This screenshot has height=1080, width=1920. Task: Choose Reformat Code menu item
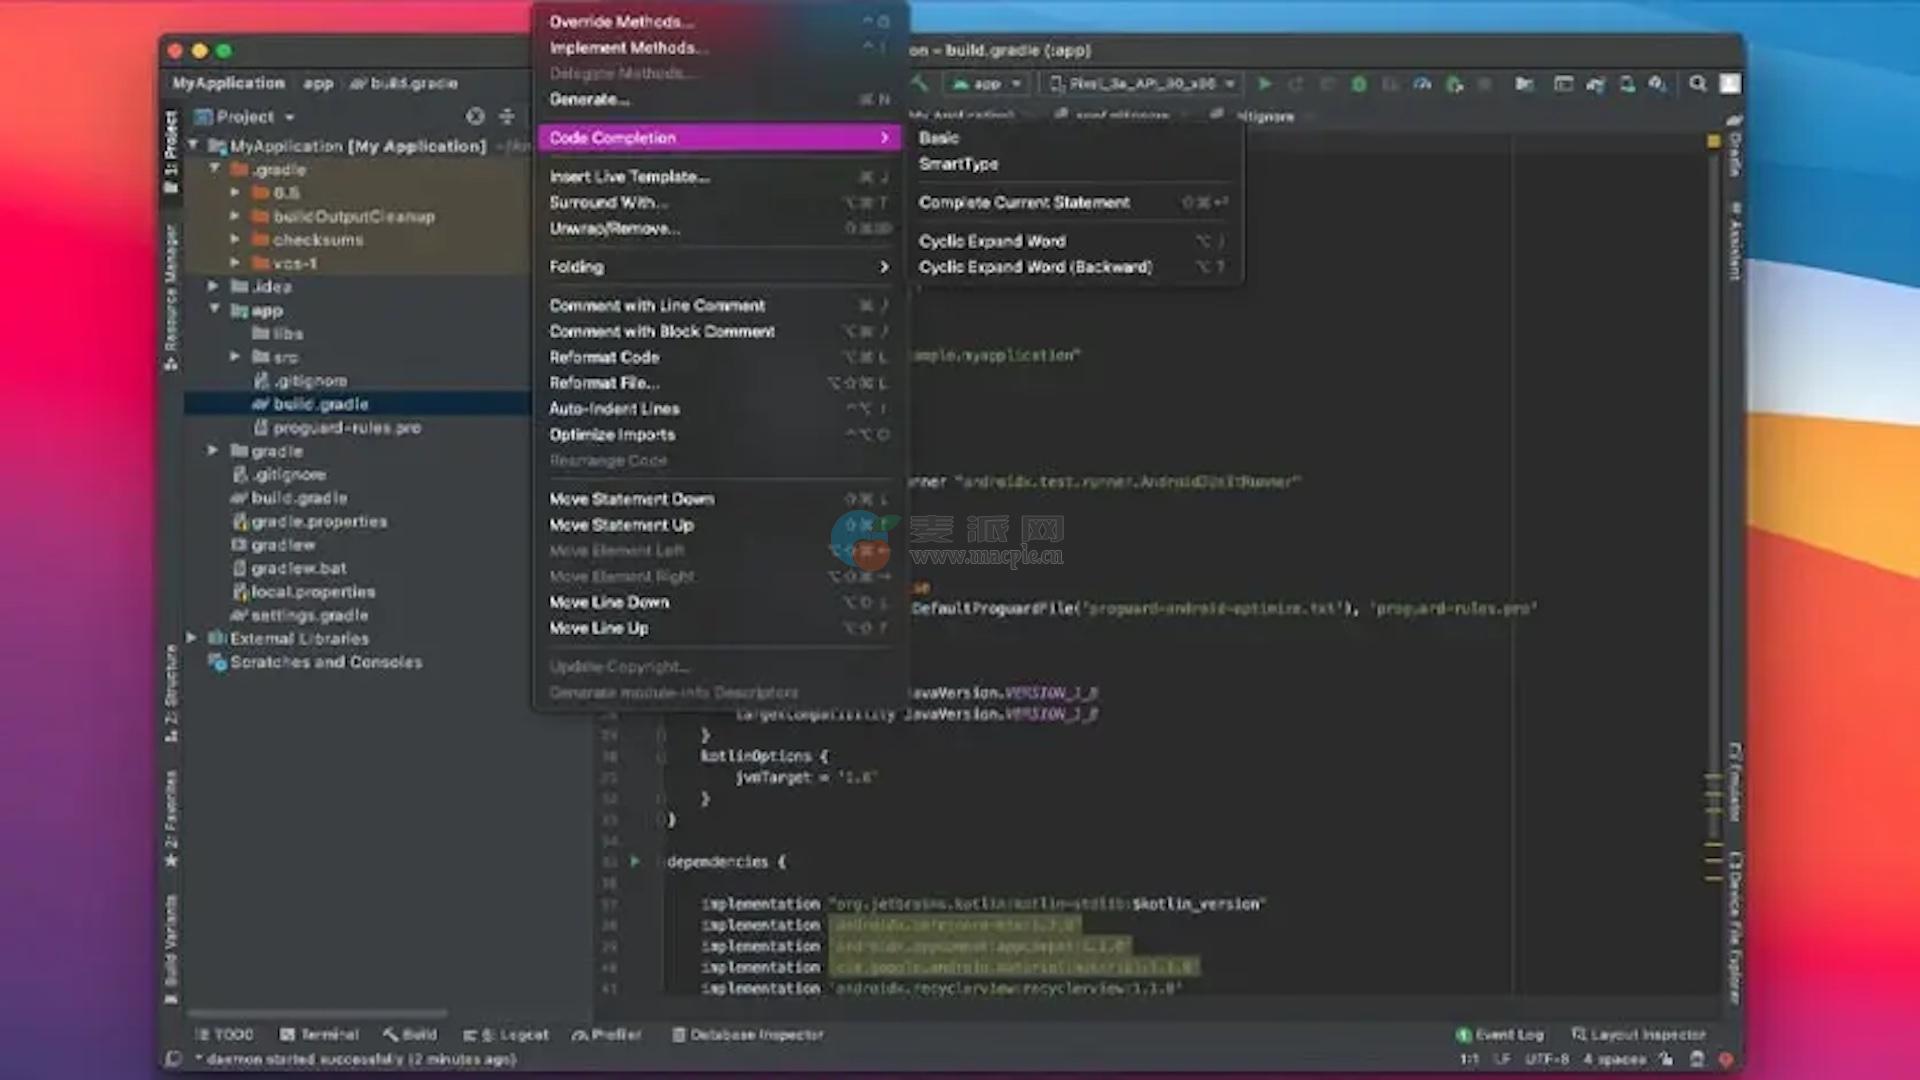pyautogui.click(x=718, y=358)
